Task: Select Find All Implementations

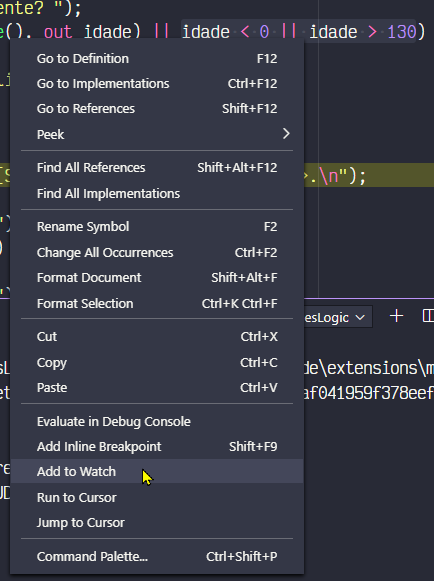Action: point(157,193)
